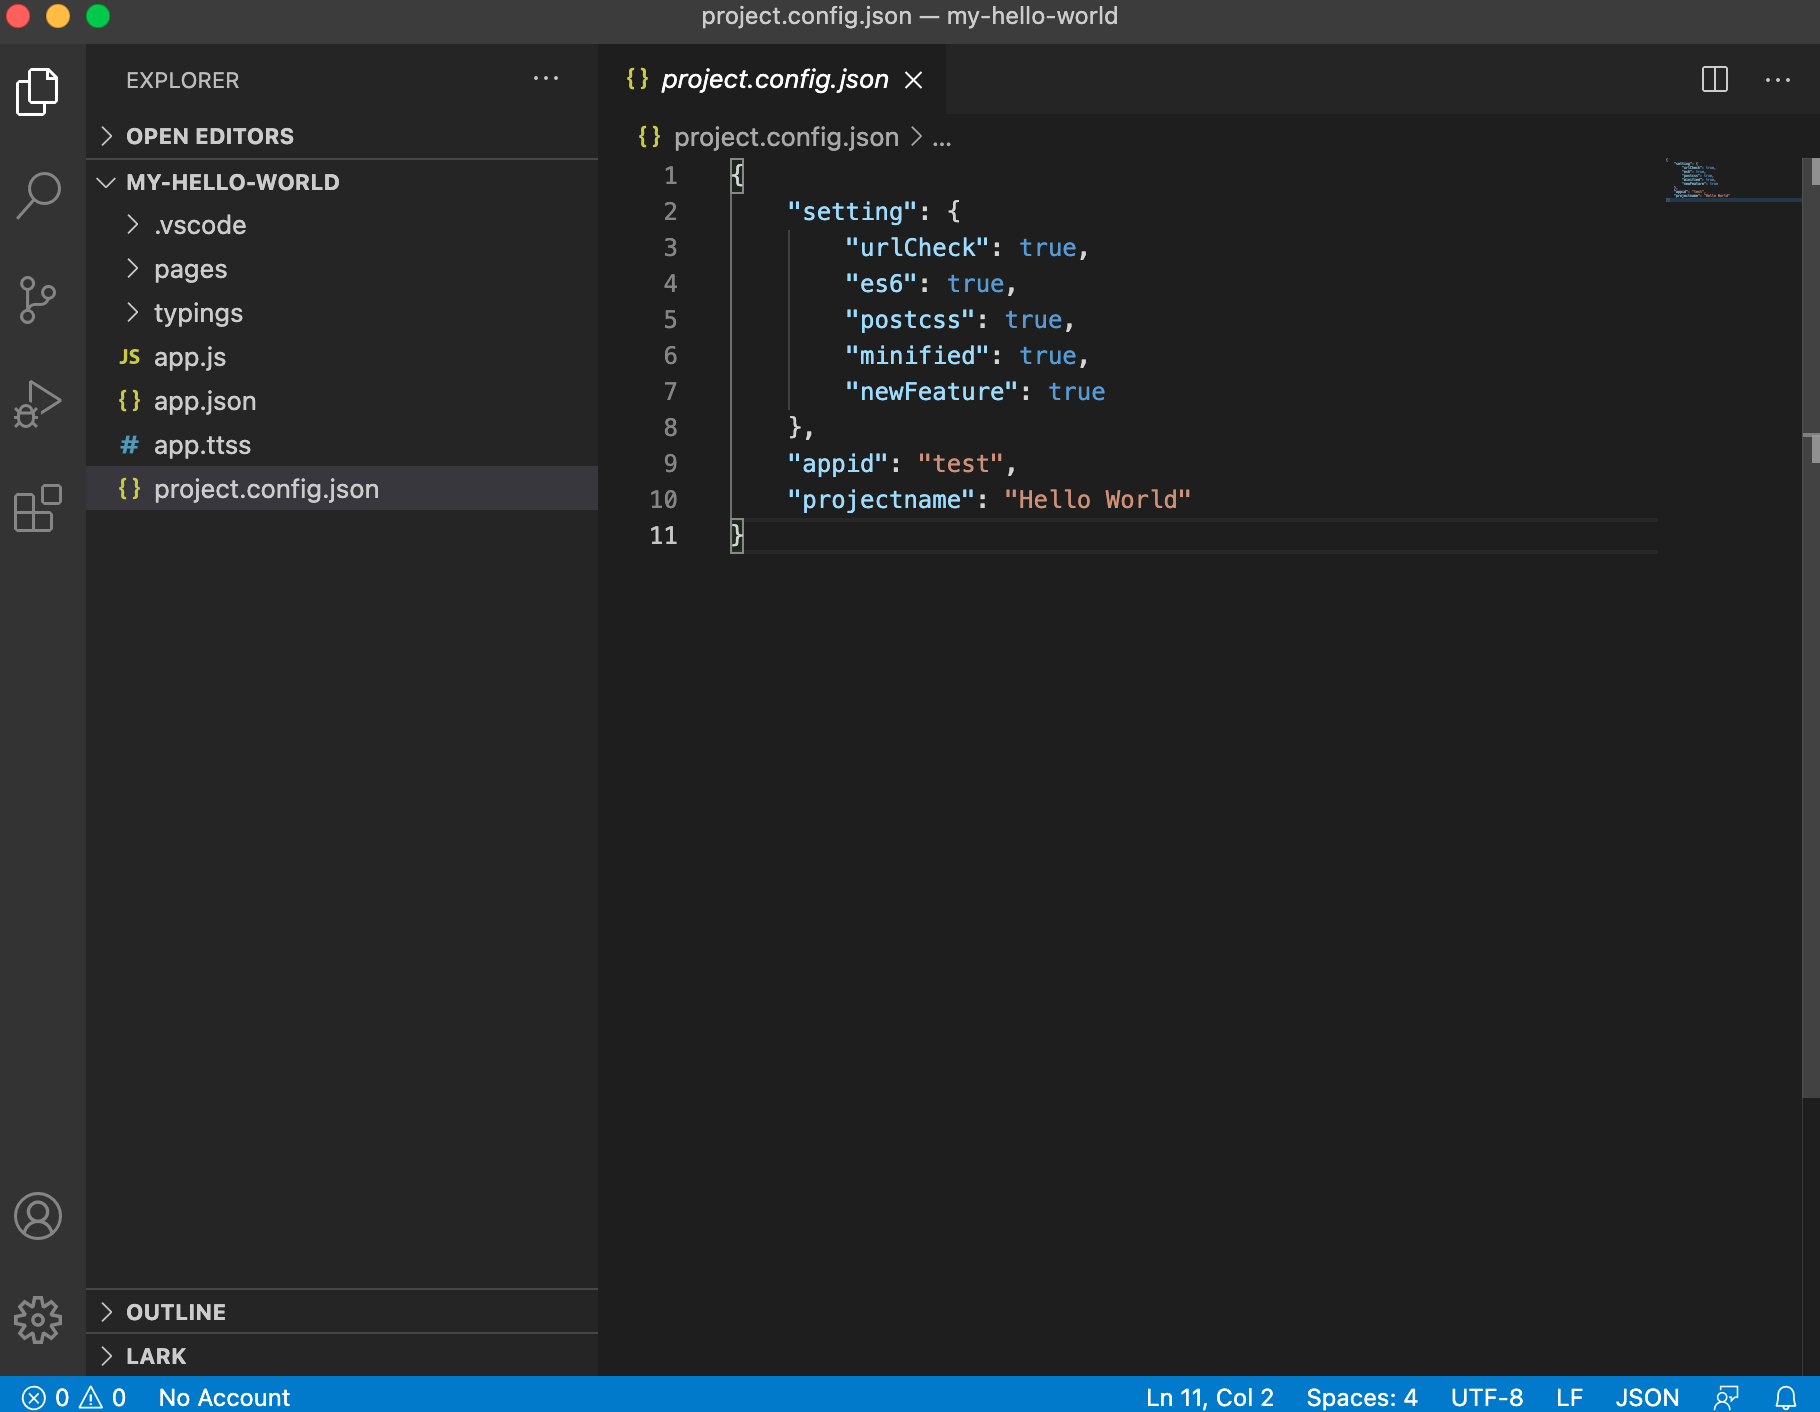The image size is (1820, 1412).
Task: Change indentation via Spaces: 4
Action: (x=1362, y=1397)
